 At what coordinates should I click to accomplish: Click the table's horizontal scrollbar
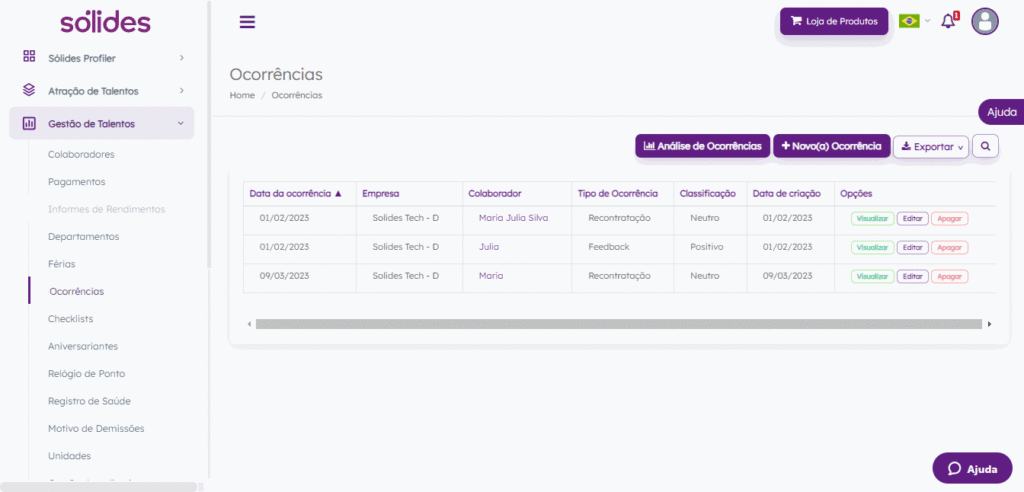click(618, 324)
